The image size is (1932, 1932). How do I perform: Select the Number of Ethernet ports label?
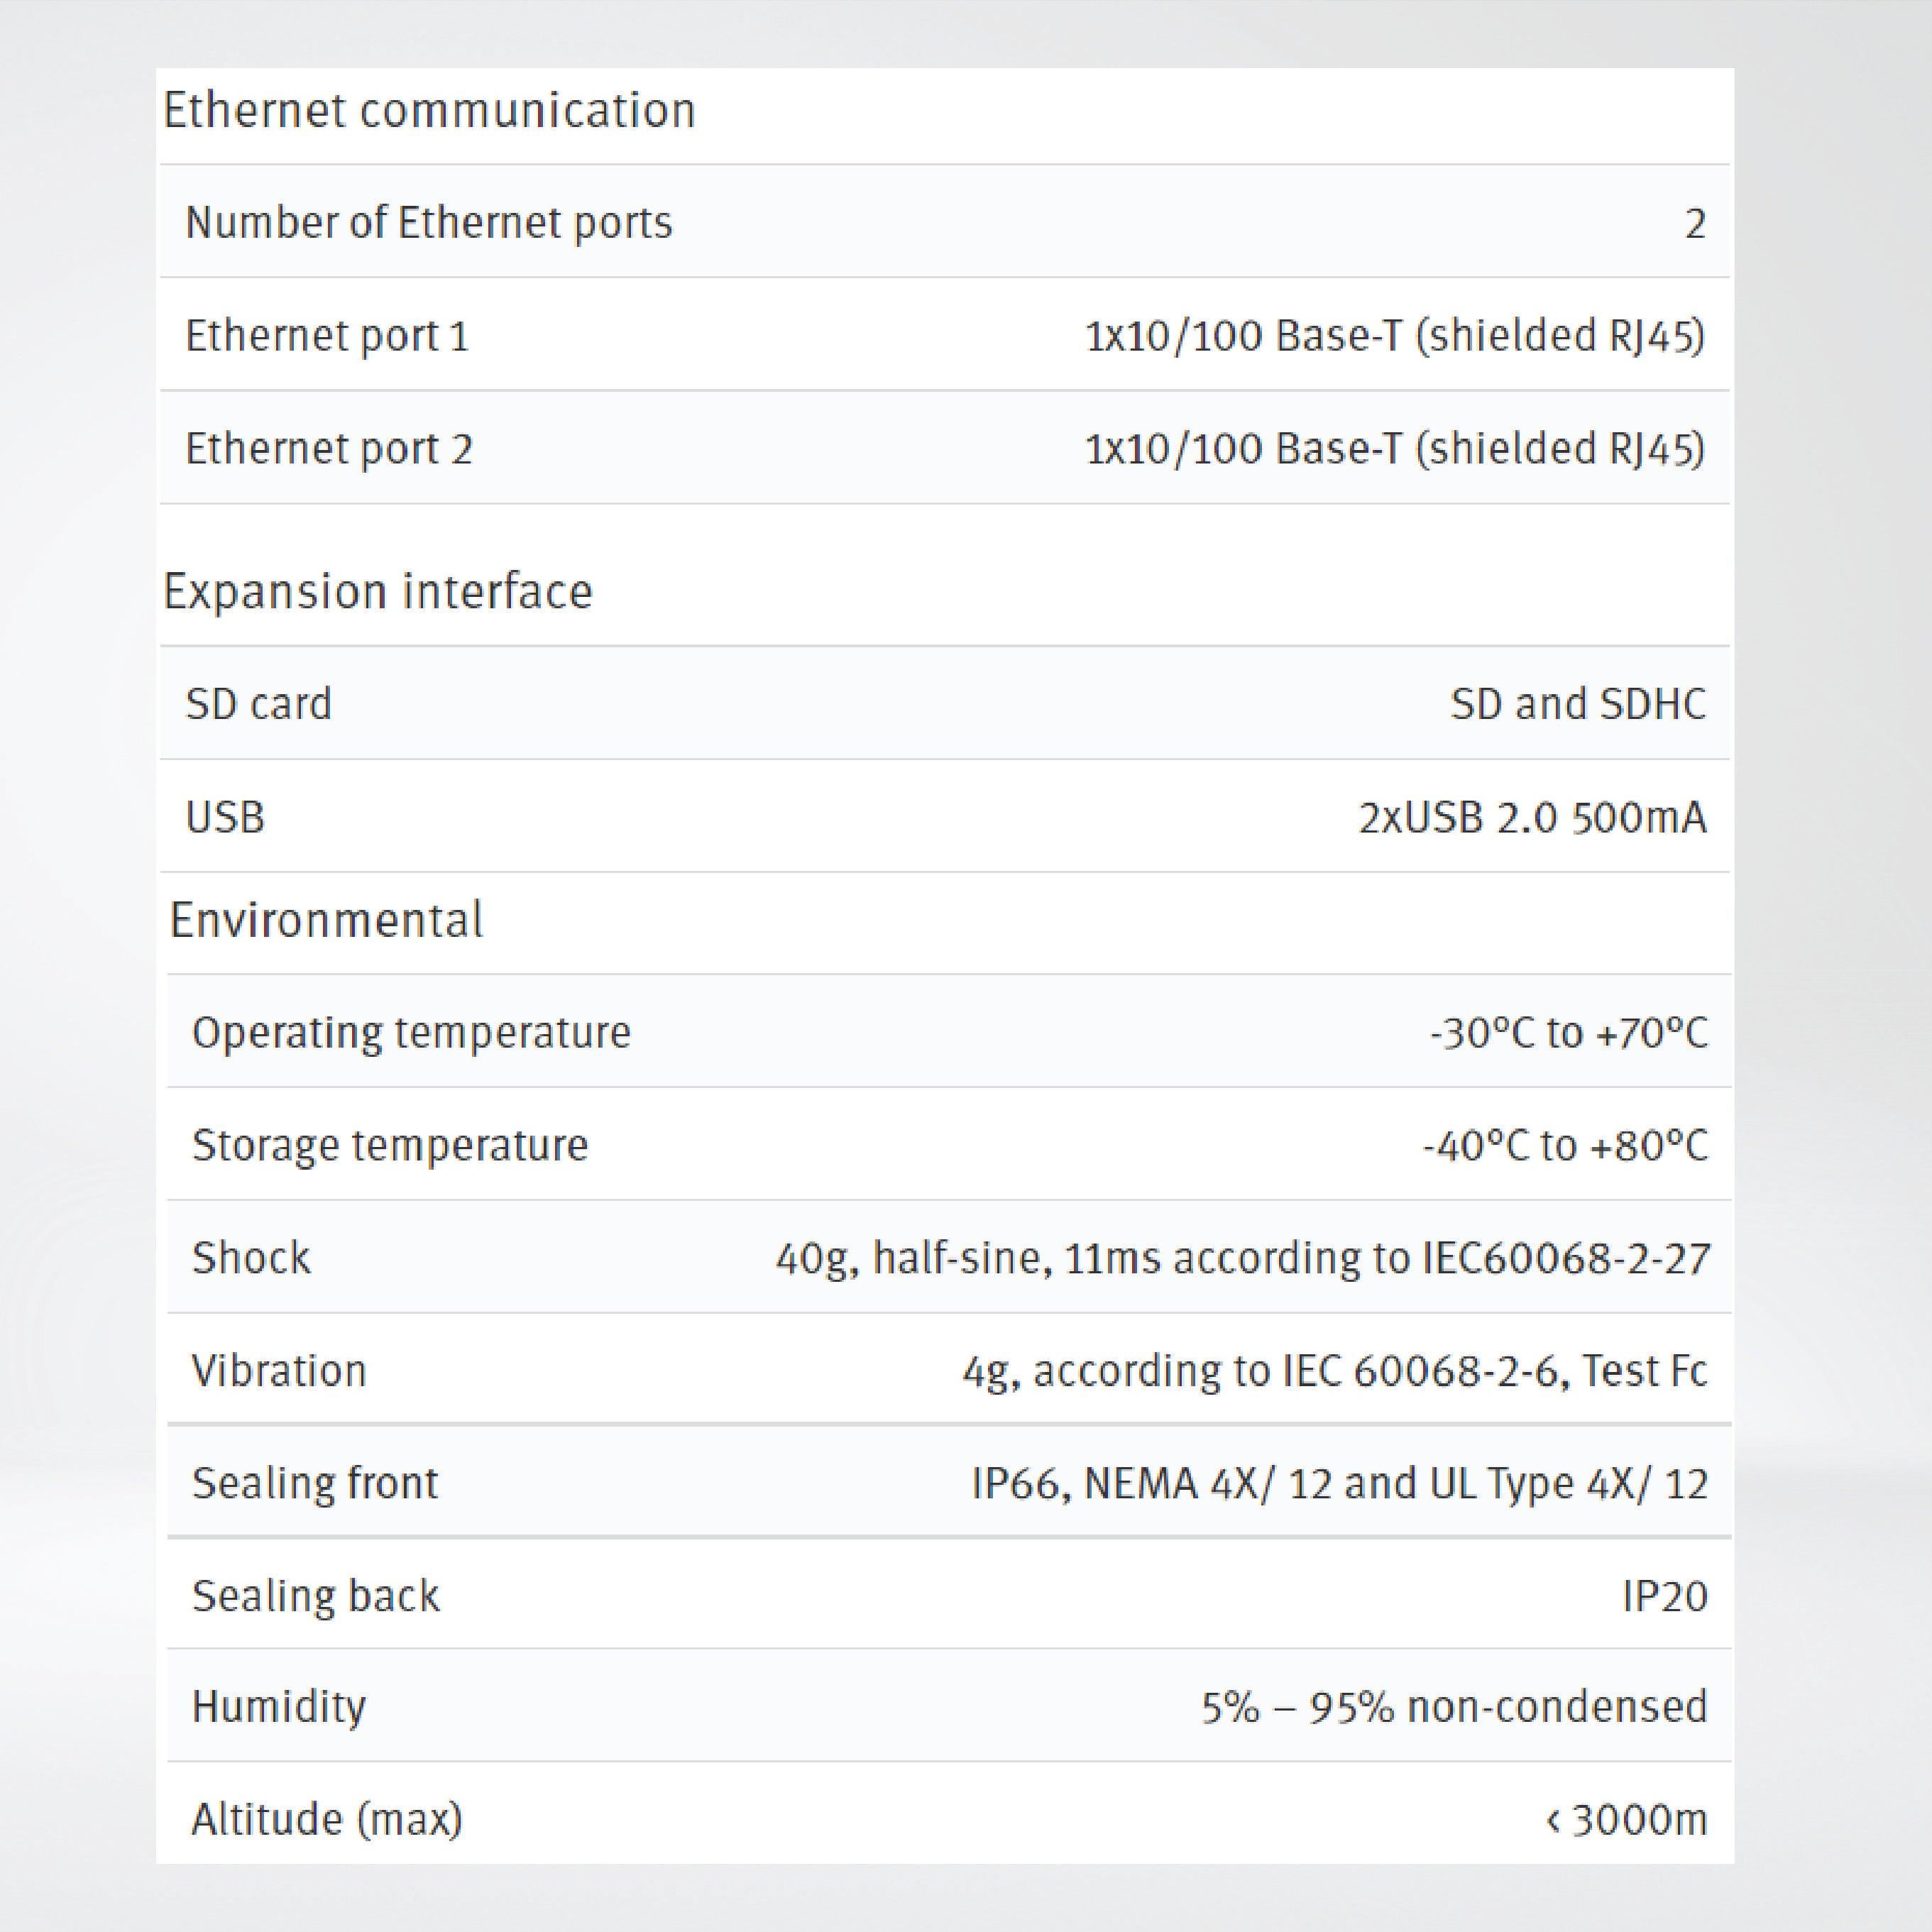coord(429,222)
